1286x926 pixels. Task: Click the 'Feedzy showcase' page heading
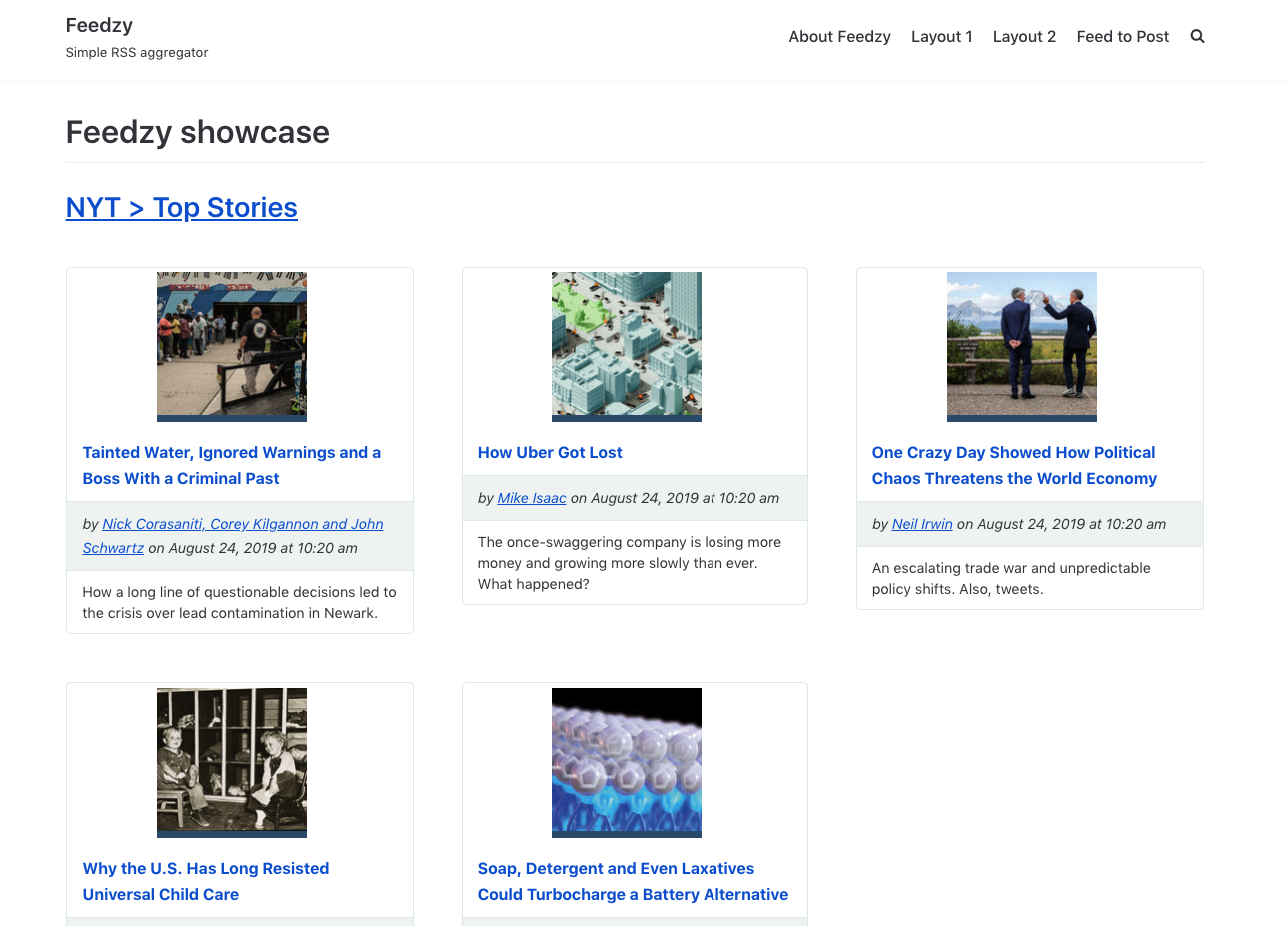[x=198, y=132]
